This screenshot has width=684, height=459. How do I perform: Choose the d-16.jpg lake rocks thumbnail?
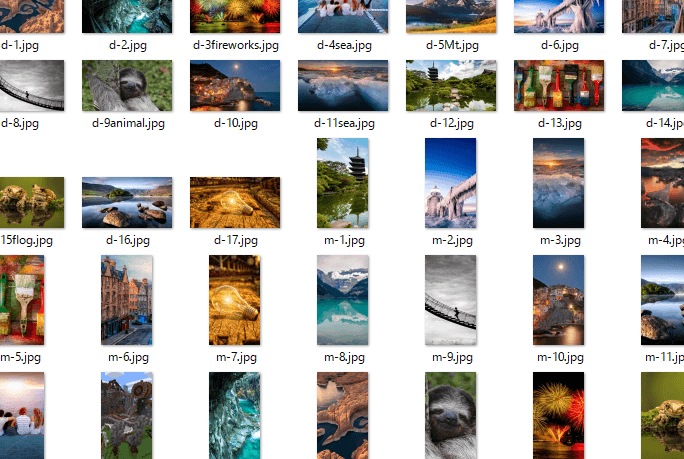(x=127, y=203)
